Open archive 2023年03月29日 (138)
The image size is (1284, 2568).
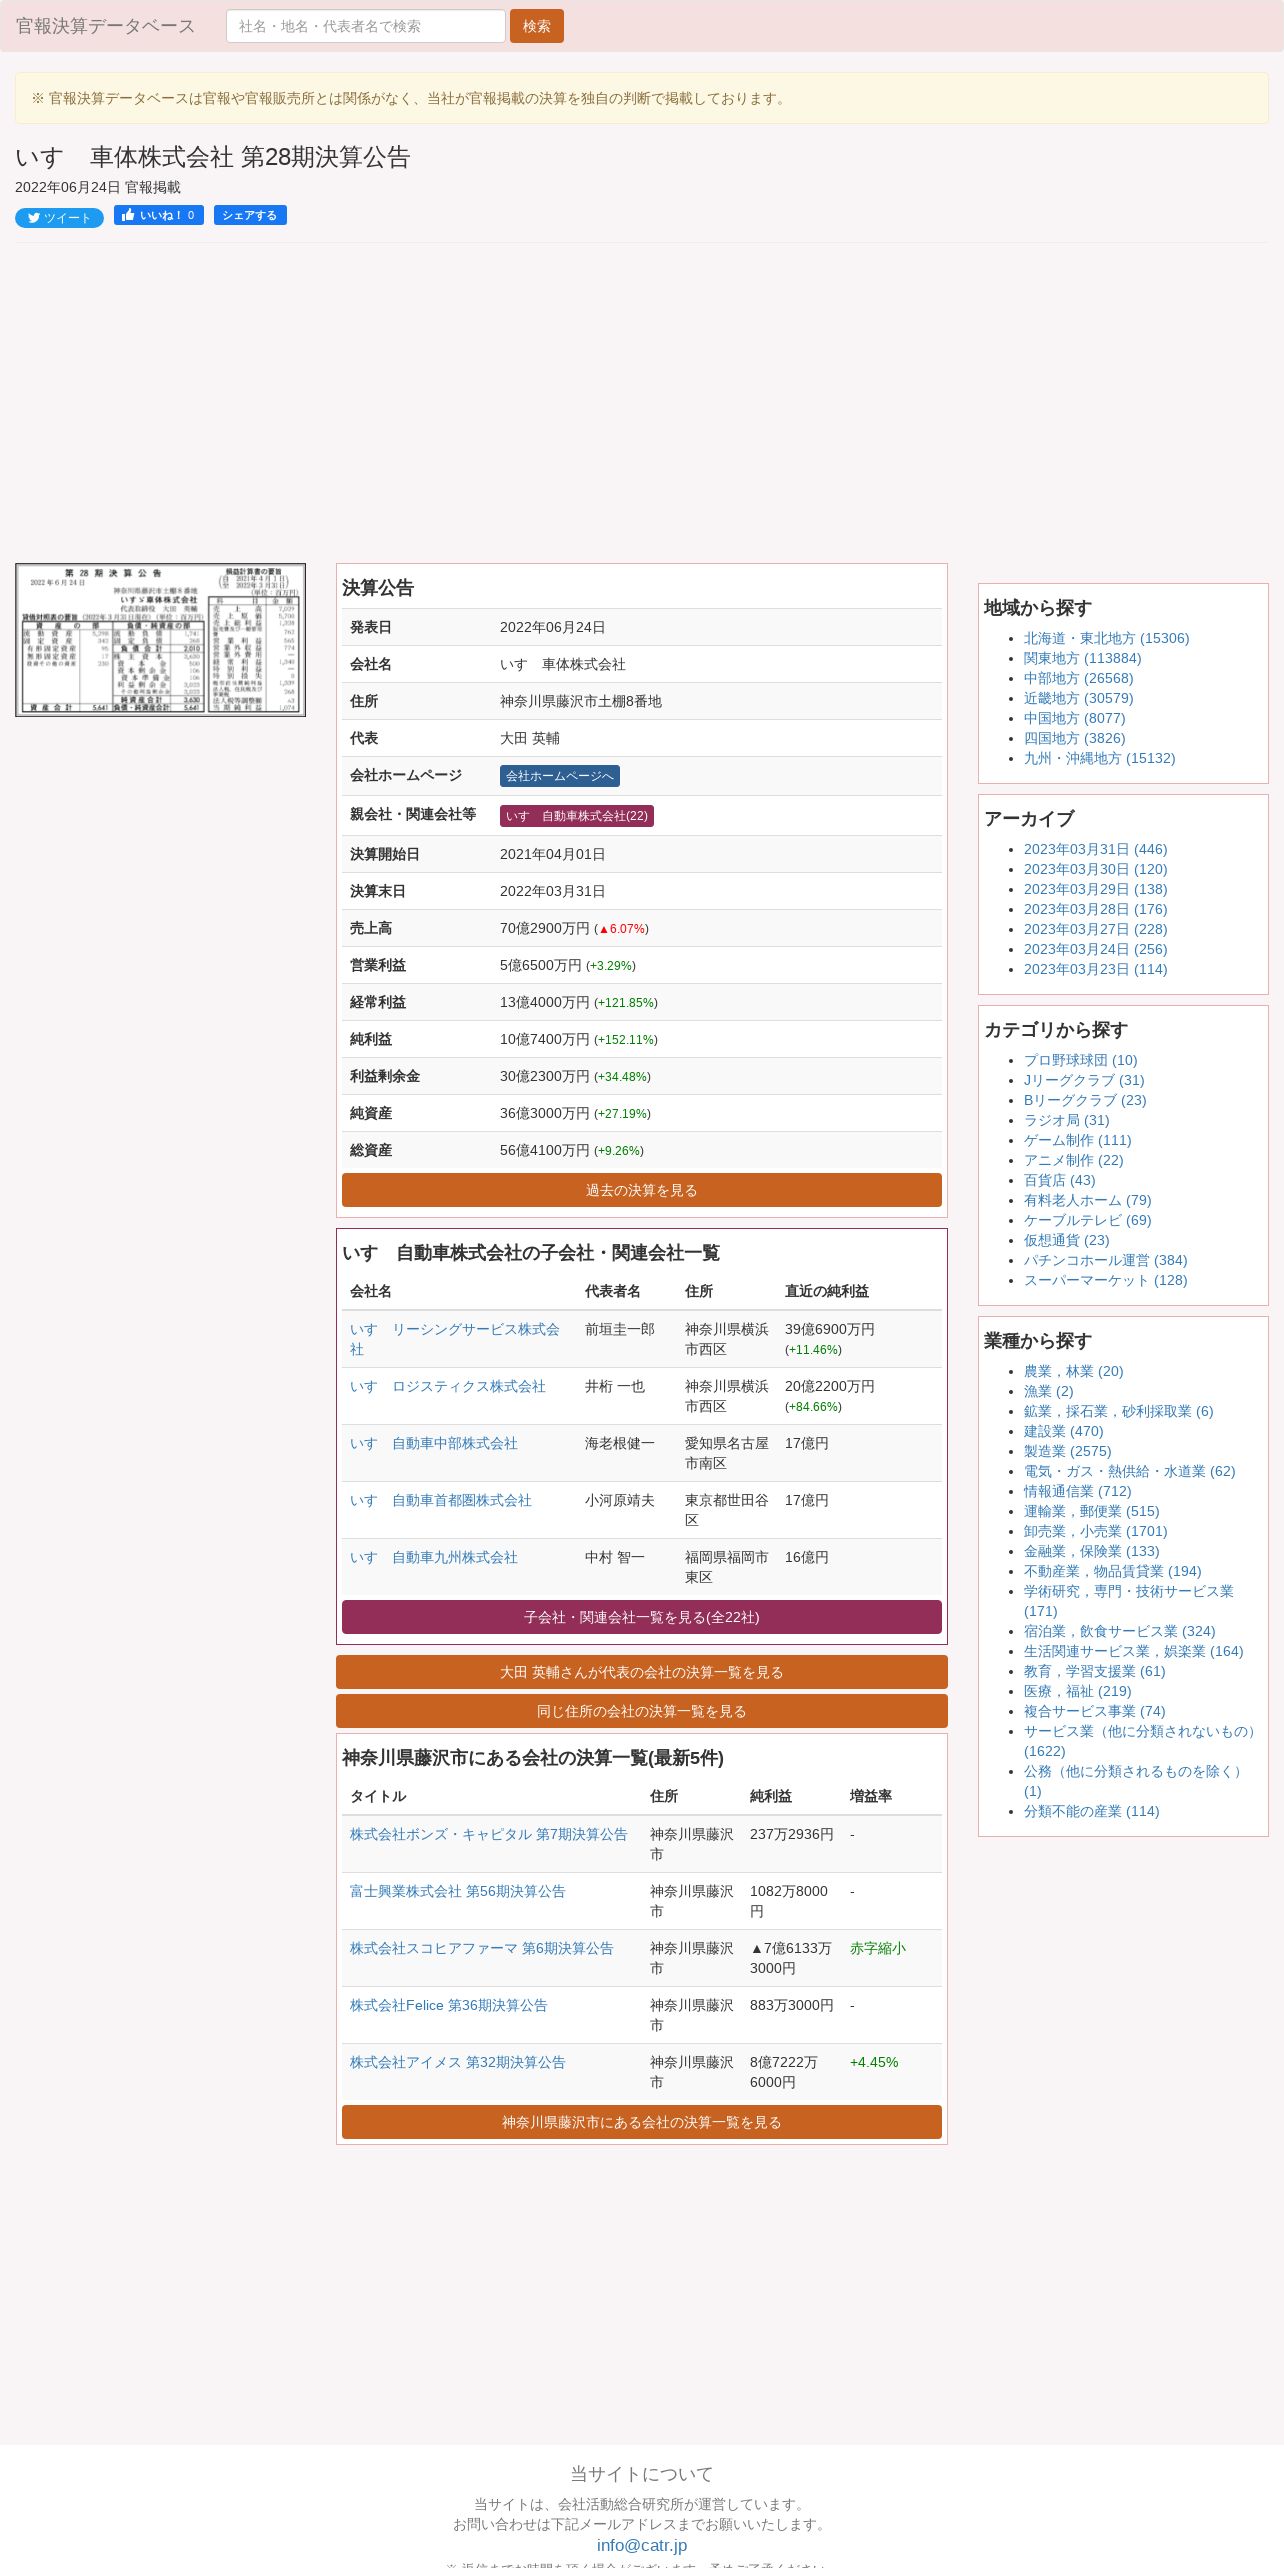coord(1095,889)
